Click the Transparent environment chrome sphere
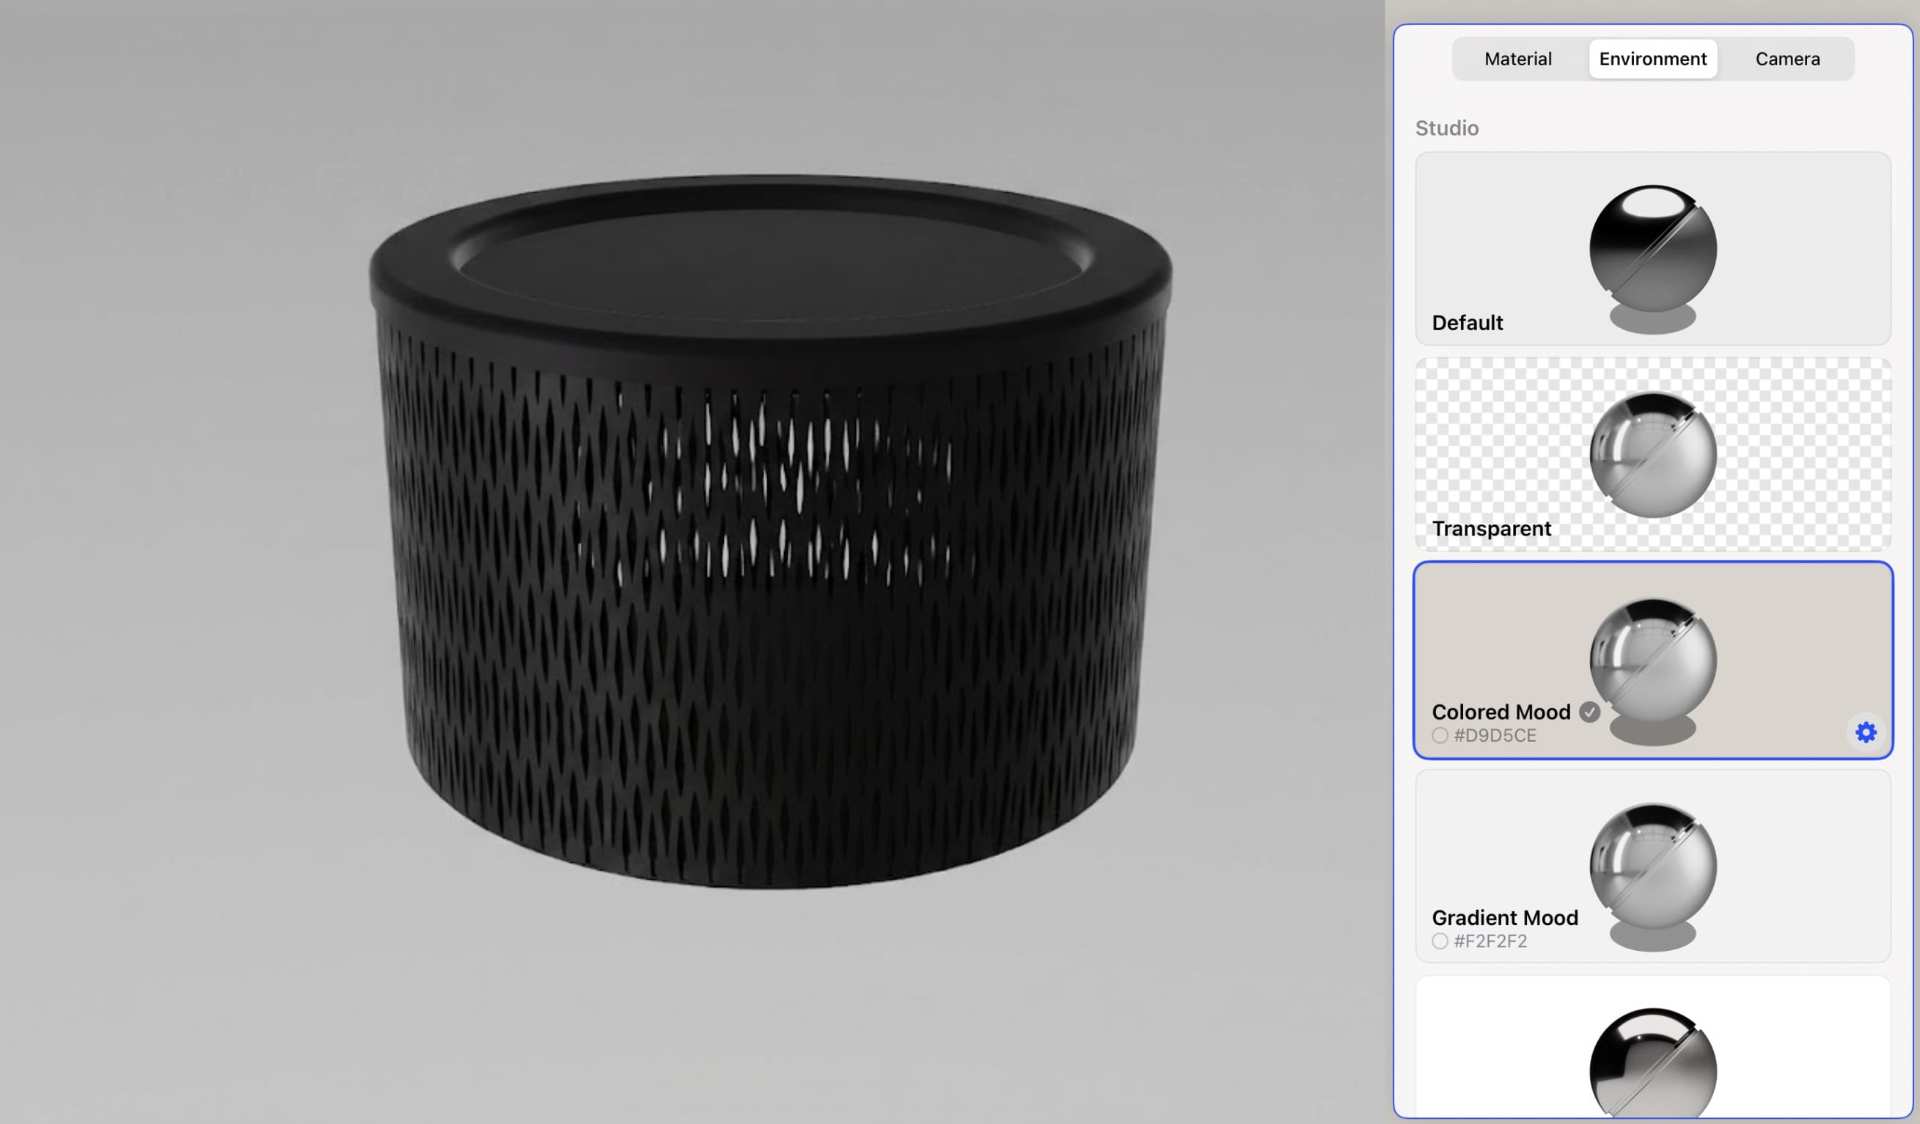This screenshot has width=1920, height=1124. [x=1652, y=455]
